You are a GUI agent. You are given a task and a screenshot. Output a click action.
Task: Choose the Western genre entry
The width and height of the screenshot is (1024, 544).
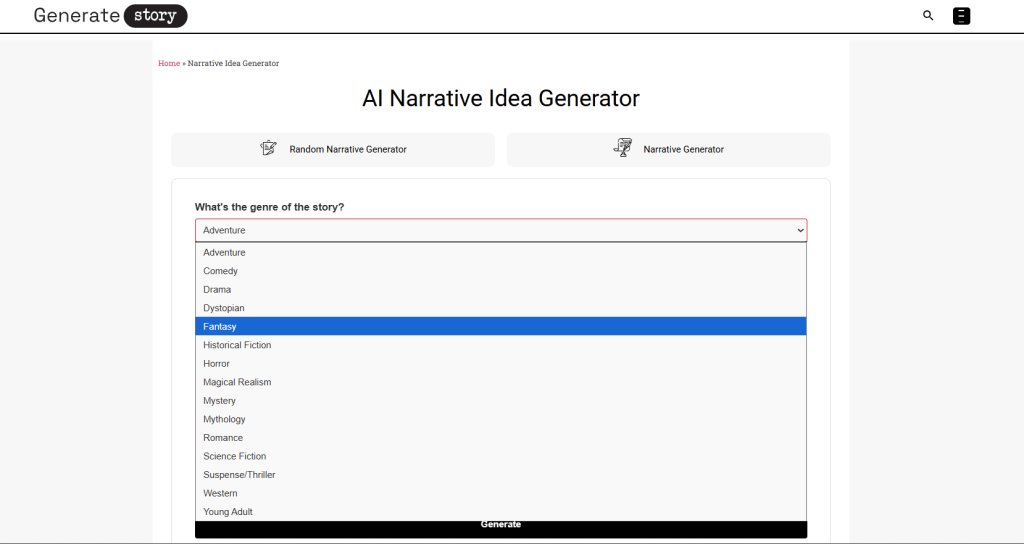point(221,493)
